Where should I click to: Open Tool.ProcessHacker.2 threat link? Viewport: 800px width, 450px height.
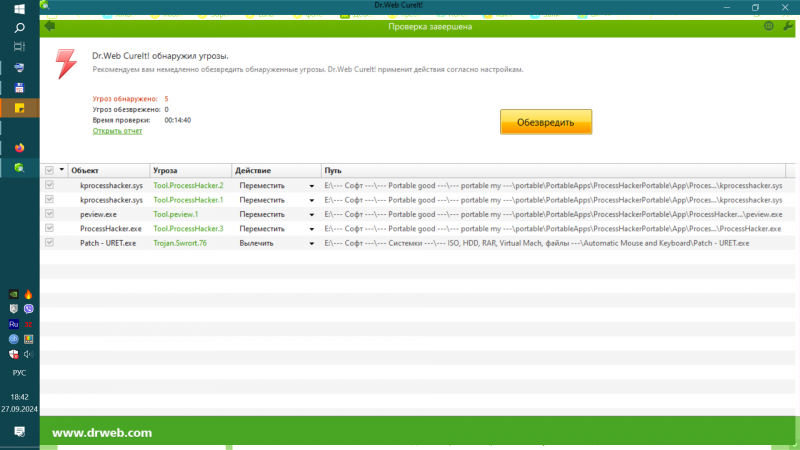click(x=188, y=185)
